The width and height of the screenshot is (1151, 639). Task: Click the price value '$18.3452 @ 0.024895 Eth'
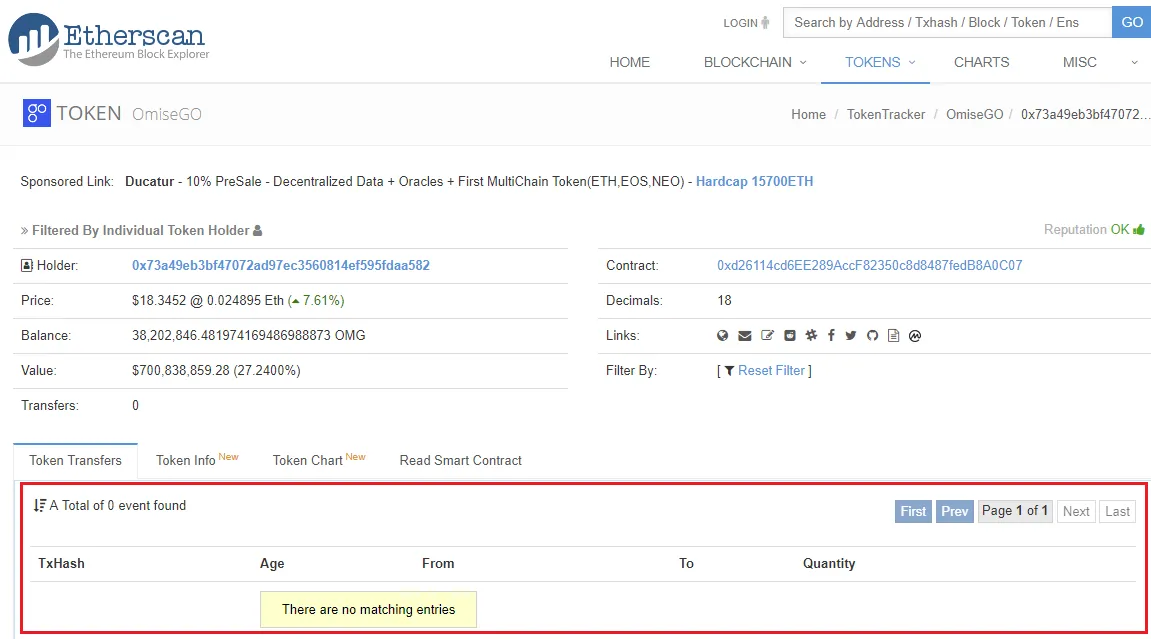pyautogui.click(x=208, y=301)
